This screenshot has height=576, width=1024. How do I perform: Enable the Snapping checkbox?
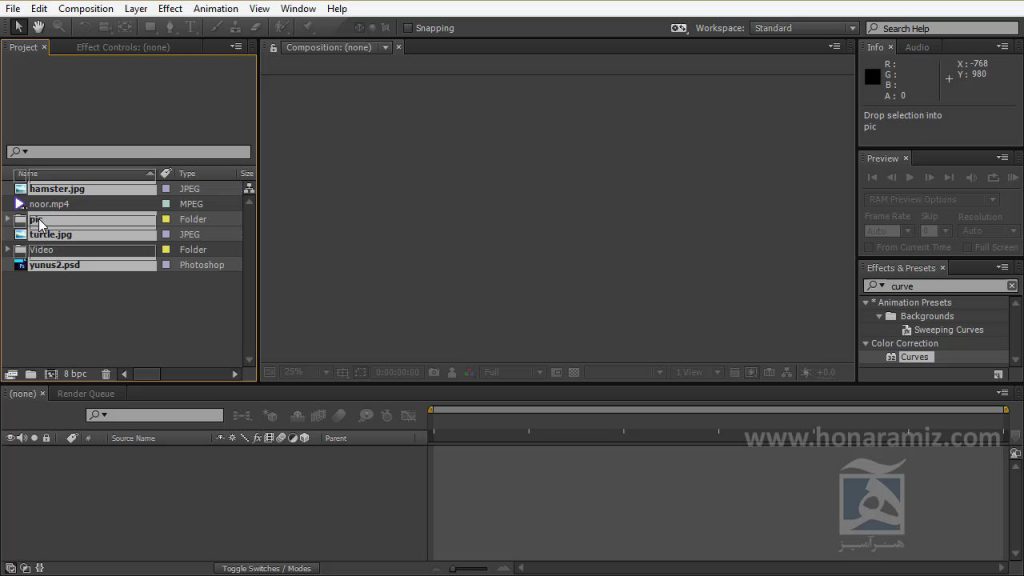[x=408, y=28]
